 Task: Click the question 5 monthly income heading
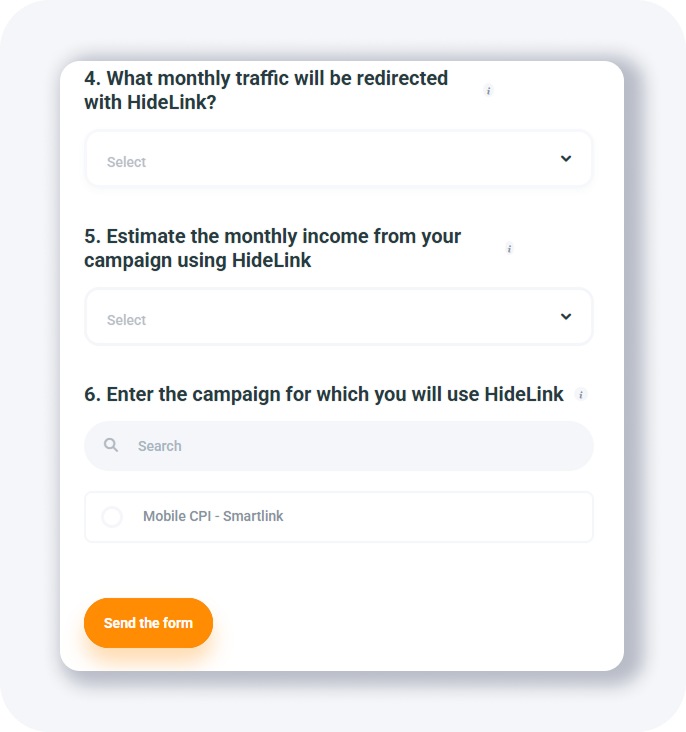click(272, 248)
